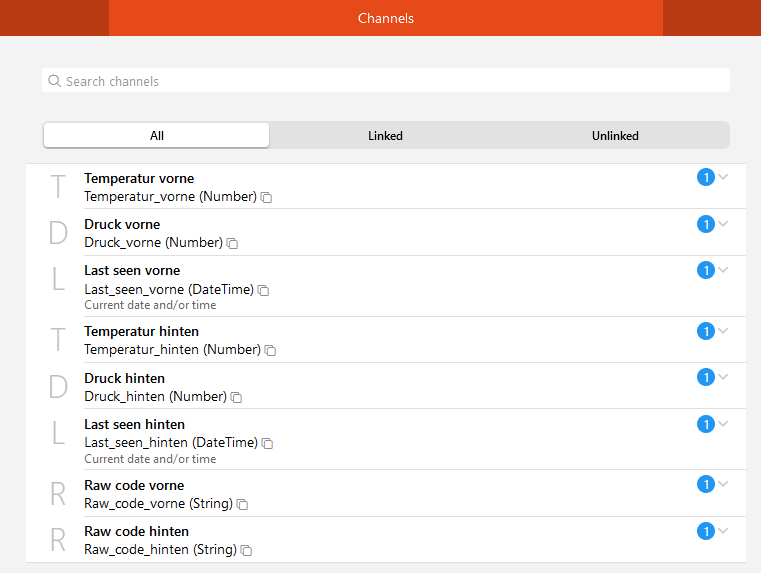
Task: Select the All channels tab
Action: coord(157,136)
